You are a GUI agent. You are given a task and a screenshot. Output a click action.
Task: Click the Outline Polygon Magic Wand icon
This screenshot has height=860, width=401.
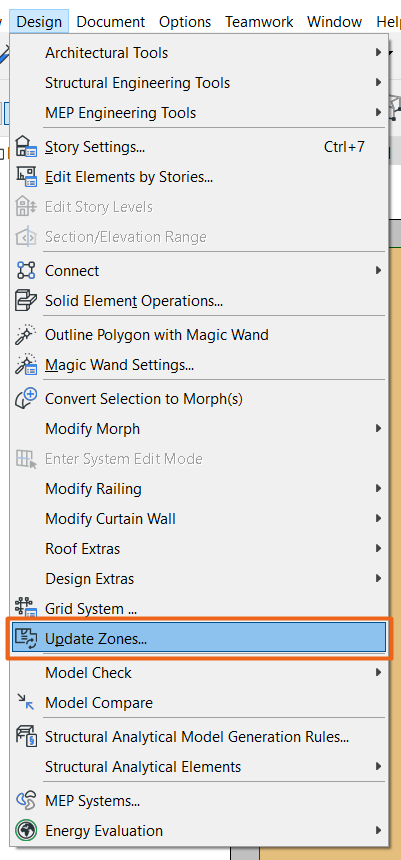point(26,335)
